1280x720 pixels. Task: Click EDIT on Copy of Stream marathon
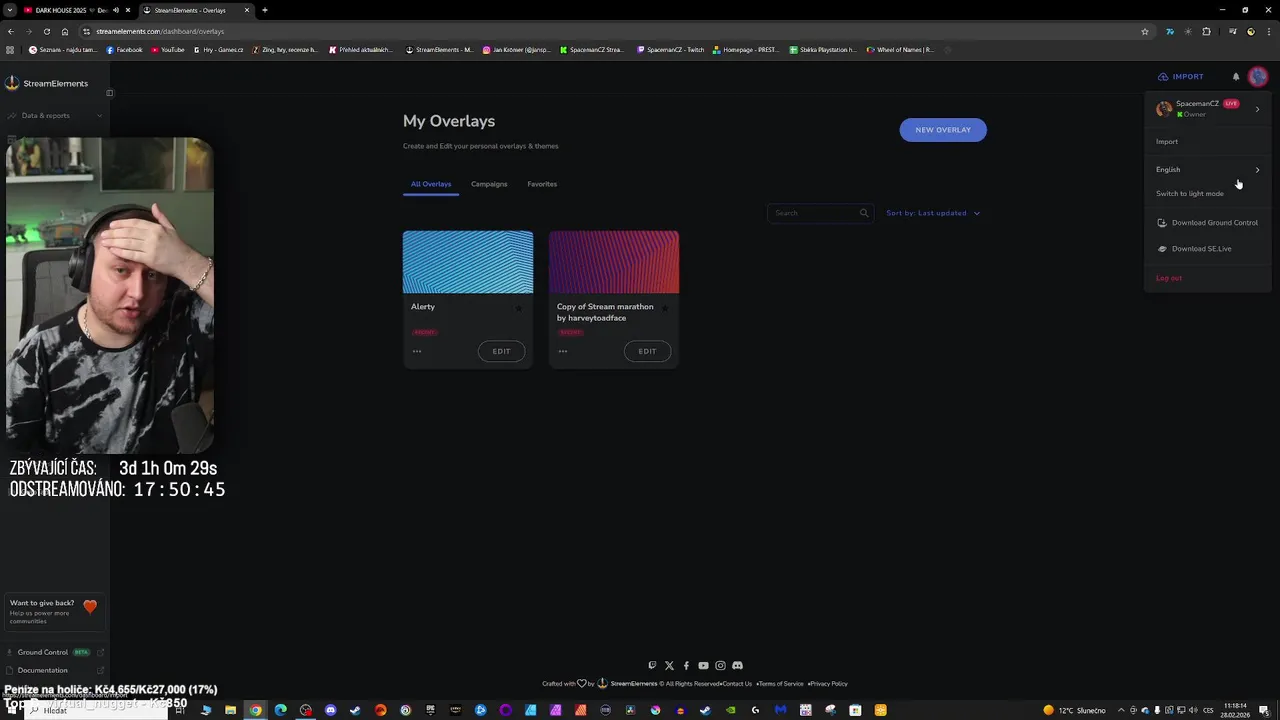[647, 351]
